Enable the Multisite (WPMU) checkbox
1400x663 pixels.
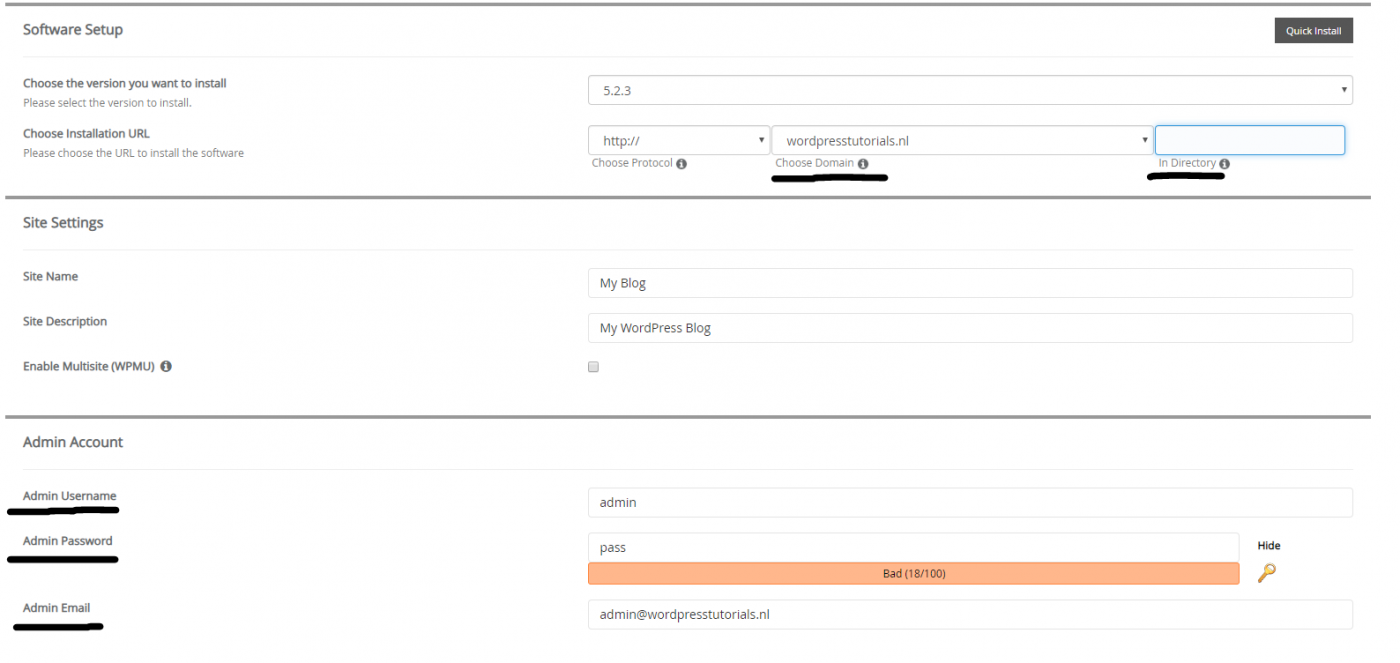(593, 367)
